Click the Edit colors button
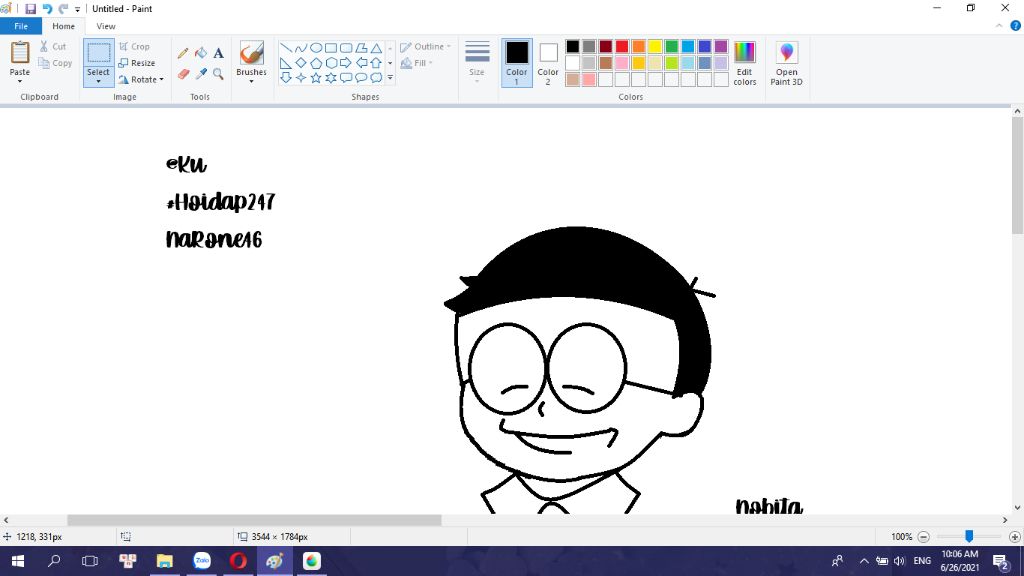This screenshot has height=576, width=1024. click(x=744, y=63)
